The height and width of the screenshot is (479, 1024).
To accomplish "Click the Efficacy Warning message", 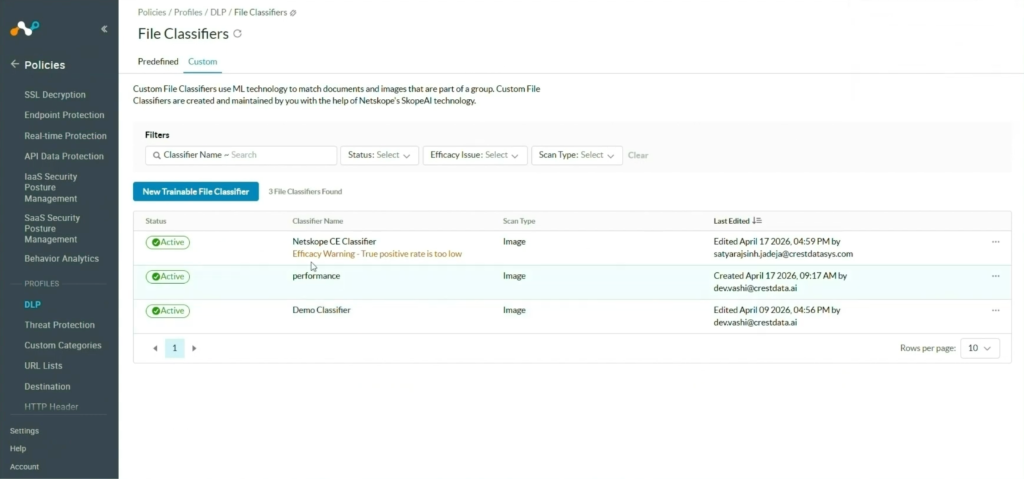I will click(x=377, y=254).
